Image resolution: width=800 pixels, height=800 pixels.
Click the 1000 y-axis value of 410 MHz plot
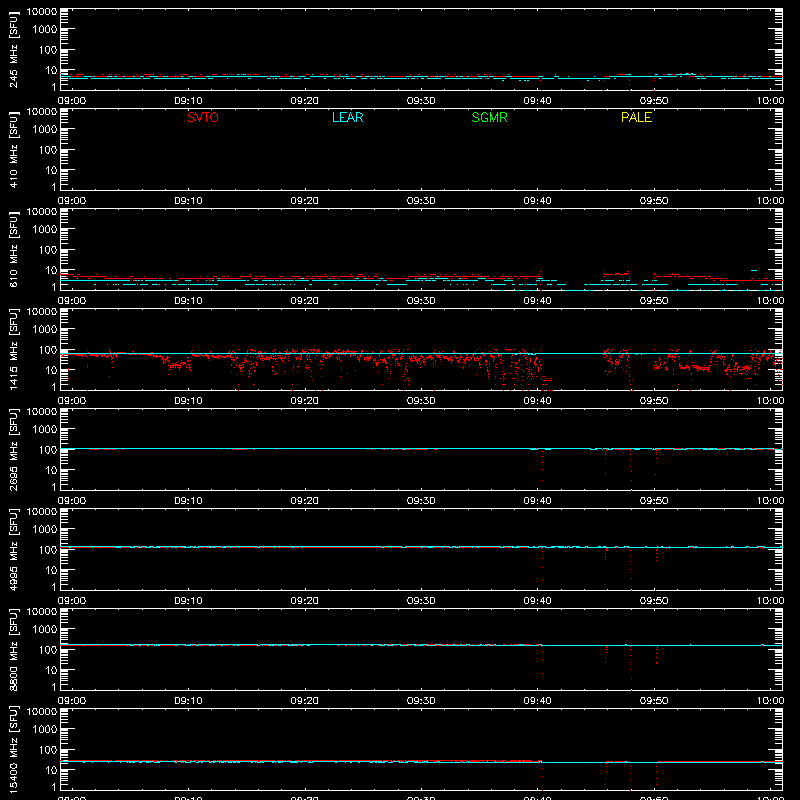(45, 129)
